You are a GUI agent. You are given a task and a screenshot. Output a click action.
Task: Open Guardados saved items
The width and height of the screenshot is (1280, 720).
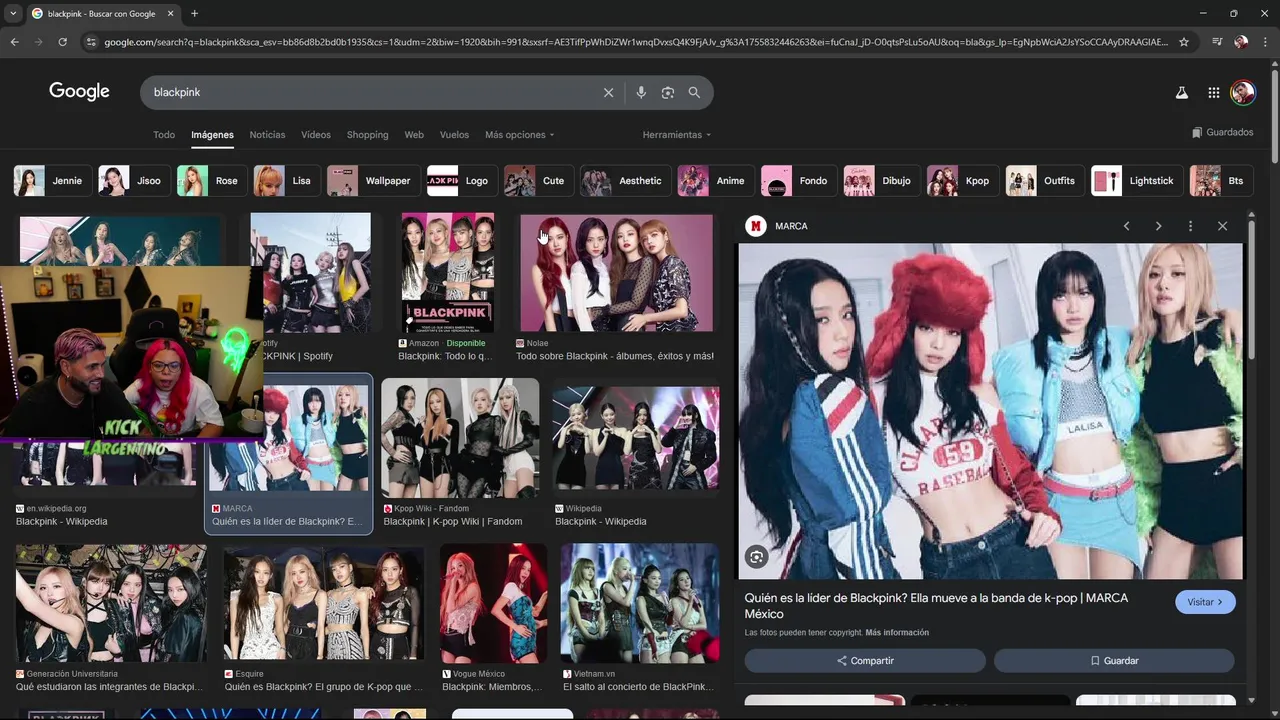click(x=1222, y=132)
